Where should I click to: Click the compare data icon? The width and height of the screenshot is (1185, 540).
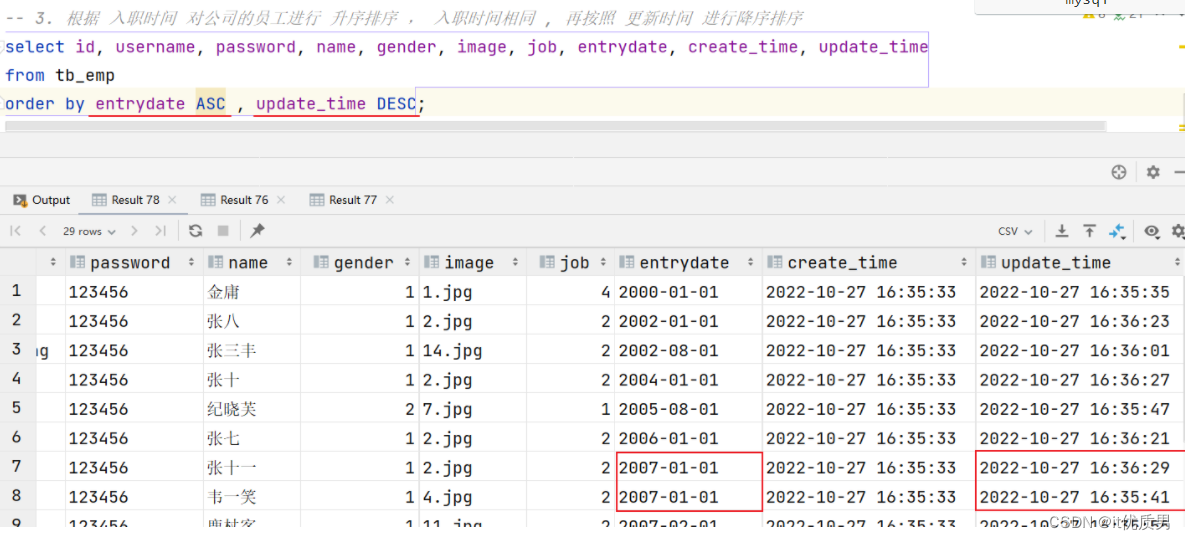tap(1117, 232)
